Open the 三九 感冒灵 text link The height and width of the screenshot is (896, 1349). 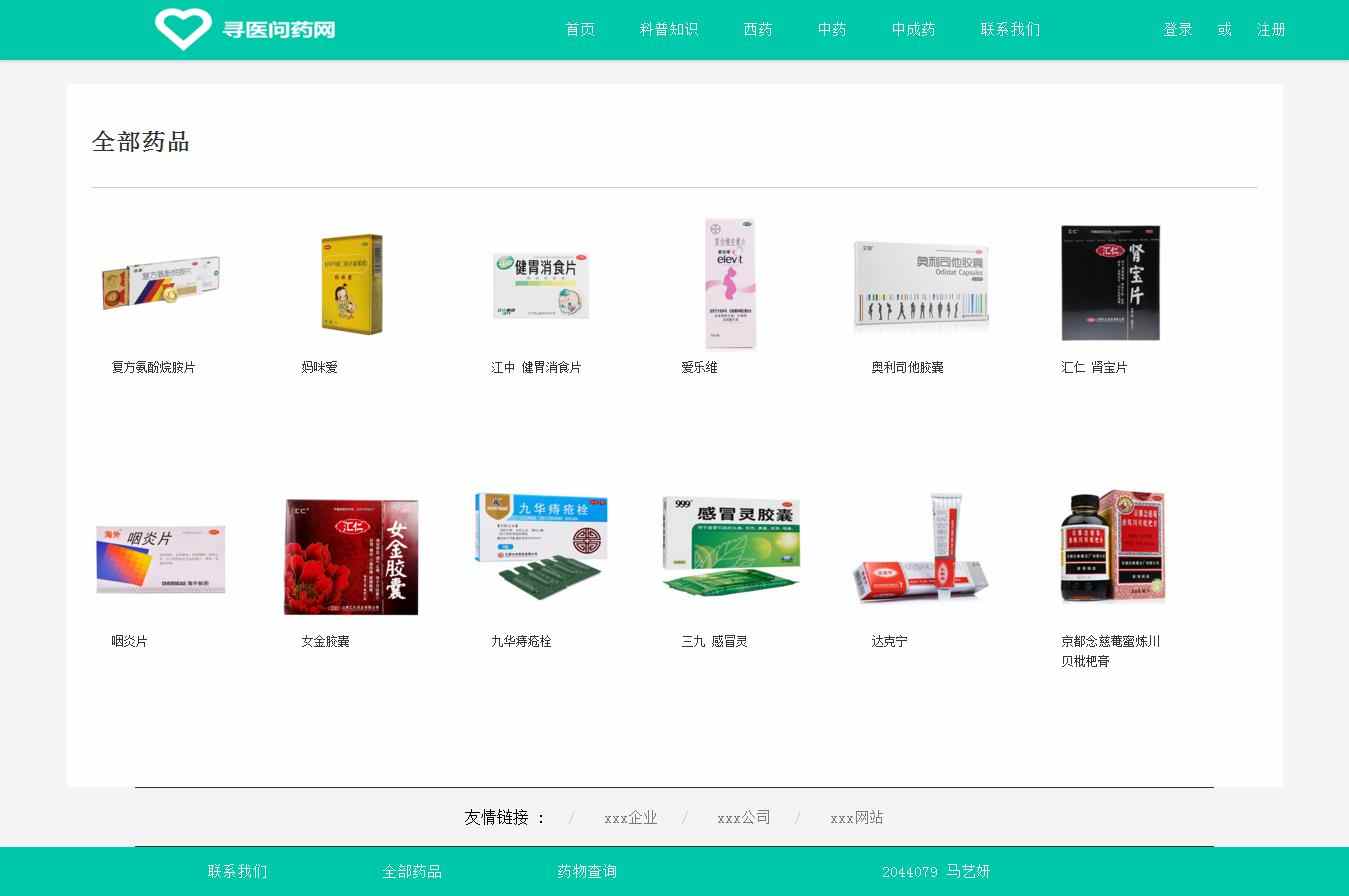pyautogui.click(x=714, y=642)
